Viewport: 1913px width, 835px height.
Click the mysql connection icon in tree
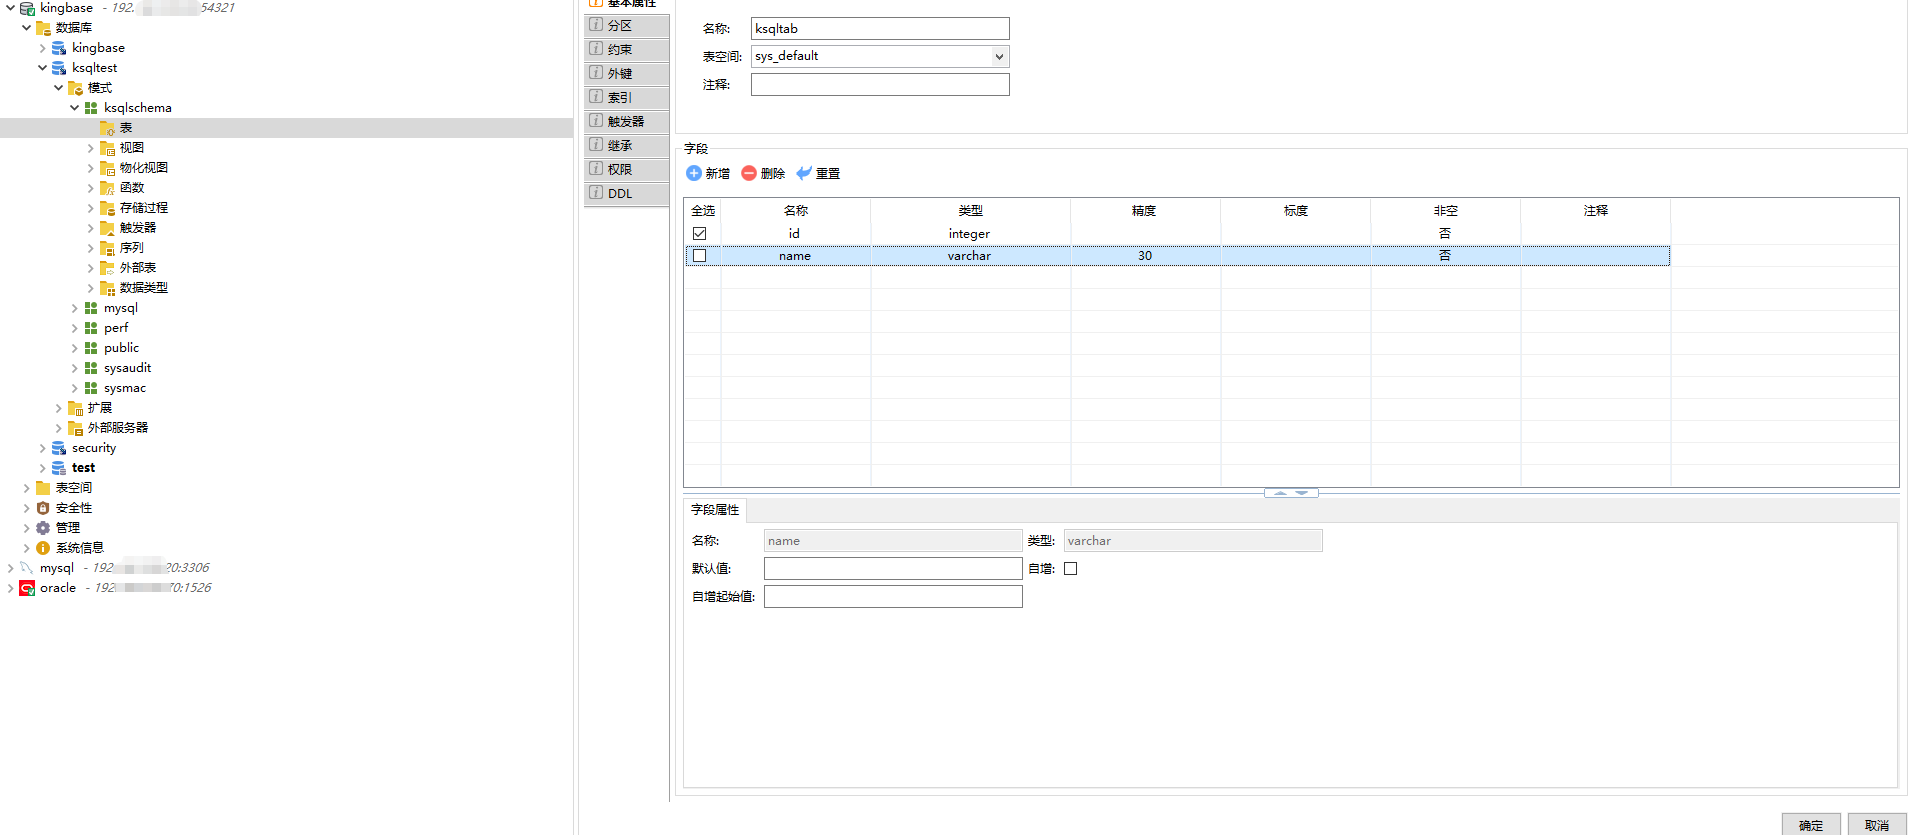(x=27, y=568)
